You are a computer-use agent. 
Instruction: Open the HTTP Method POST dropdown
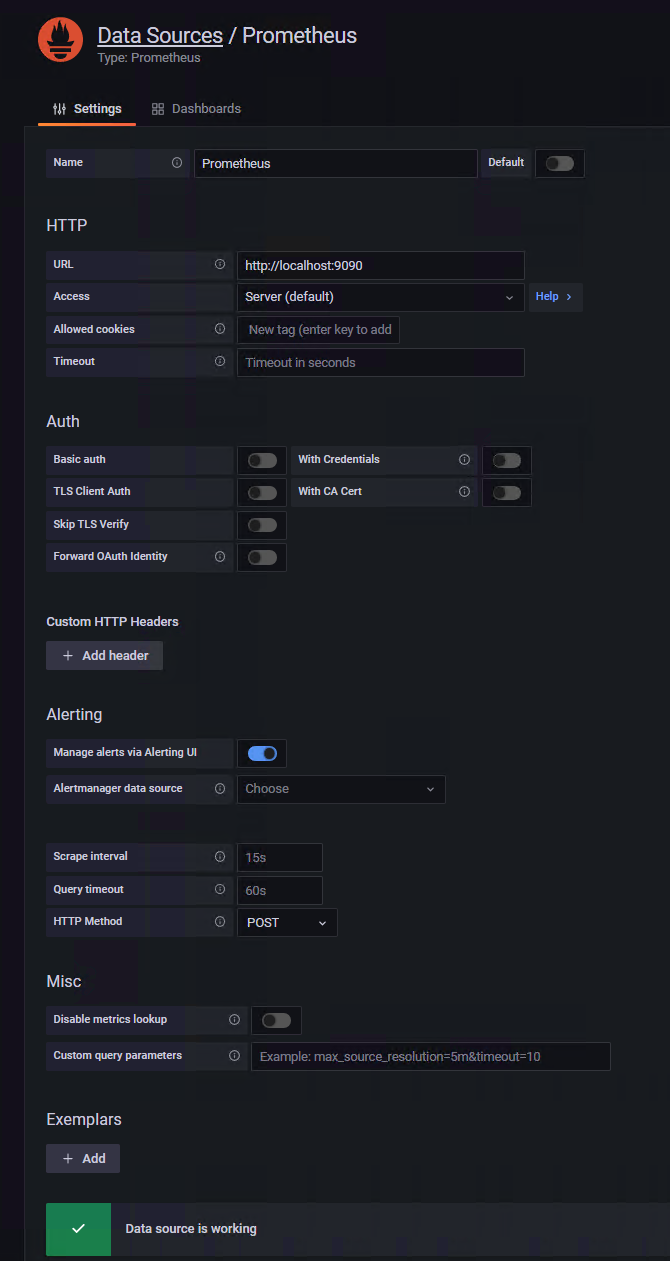[287, 922]
